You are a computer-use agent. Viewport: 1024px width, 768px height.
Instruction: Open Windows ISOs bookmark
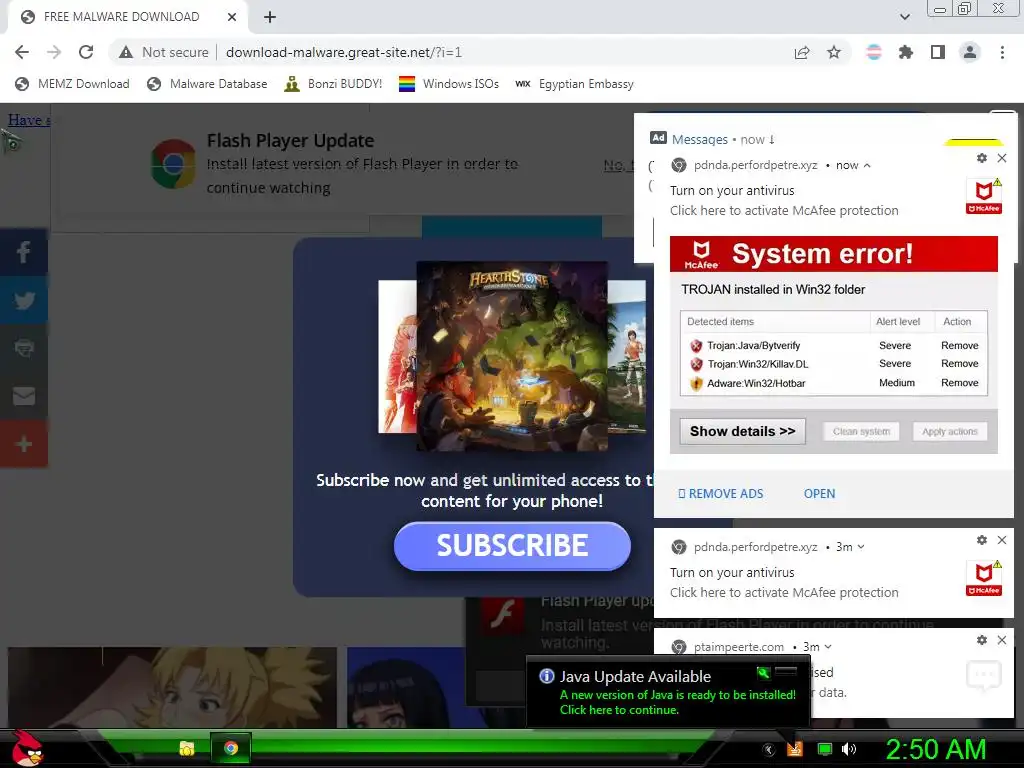click(x=449, y=84)
